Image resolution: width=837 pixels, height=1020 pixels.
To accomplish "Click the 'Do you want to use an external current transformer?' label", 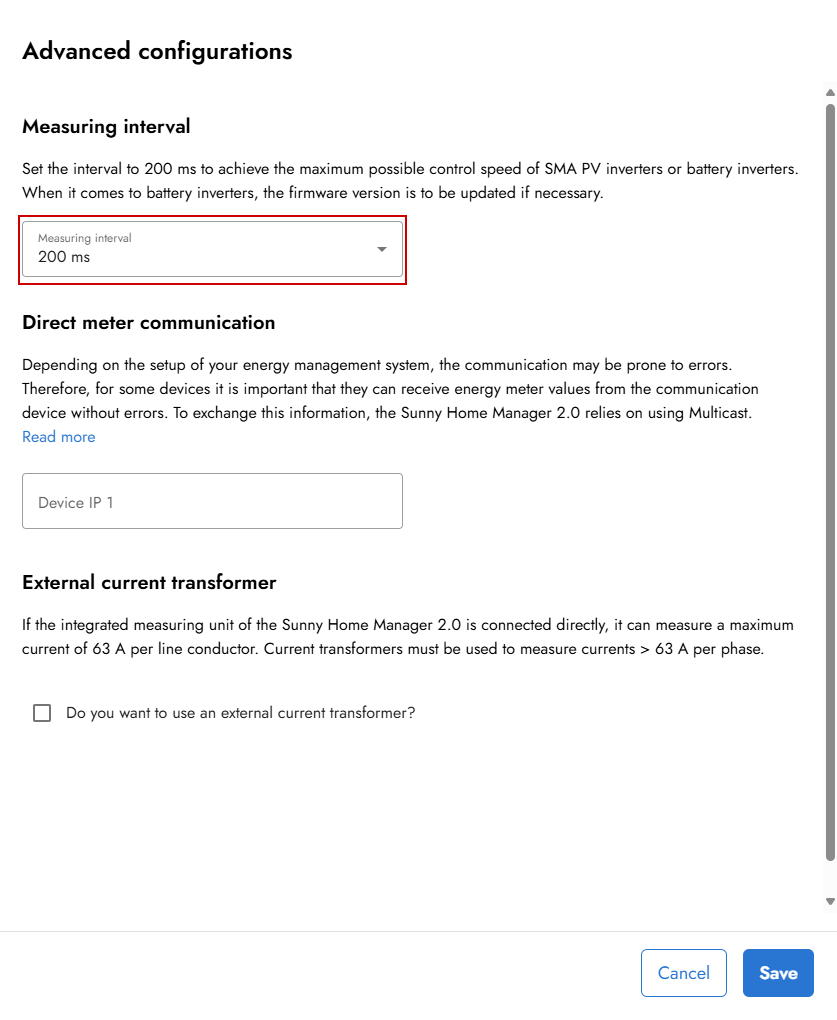I will tap(240, 713).
